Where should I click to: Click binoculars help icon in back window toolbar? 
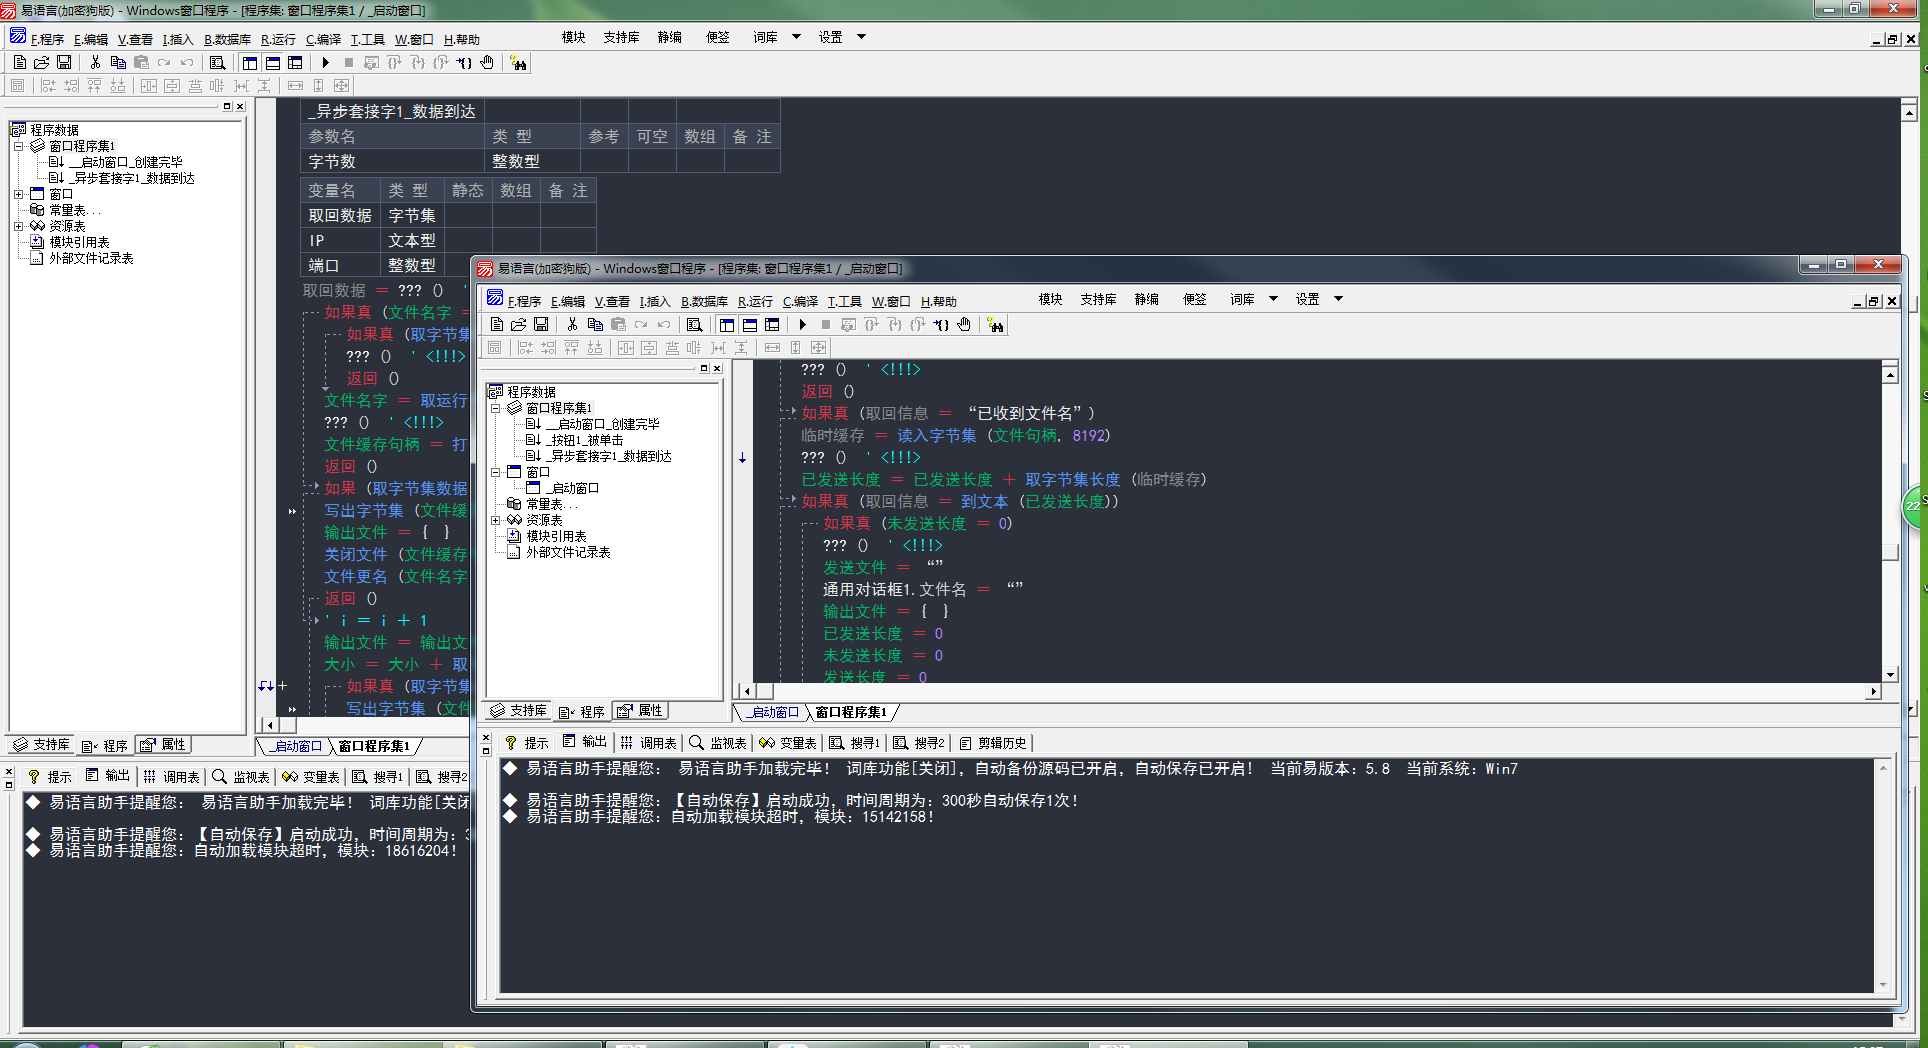(x=518, y=63)
